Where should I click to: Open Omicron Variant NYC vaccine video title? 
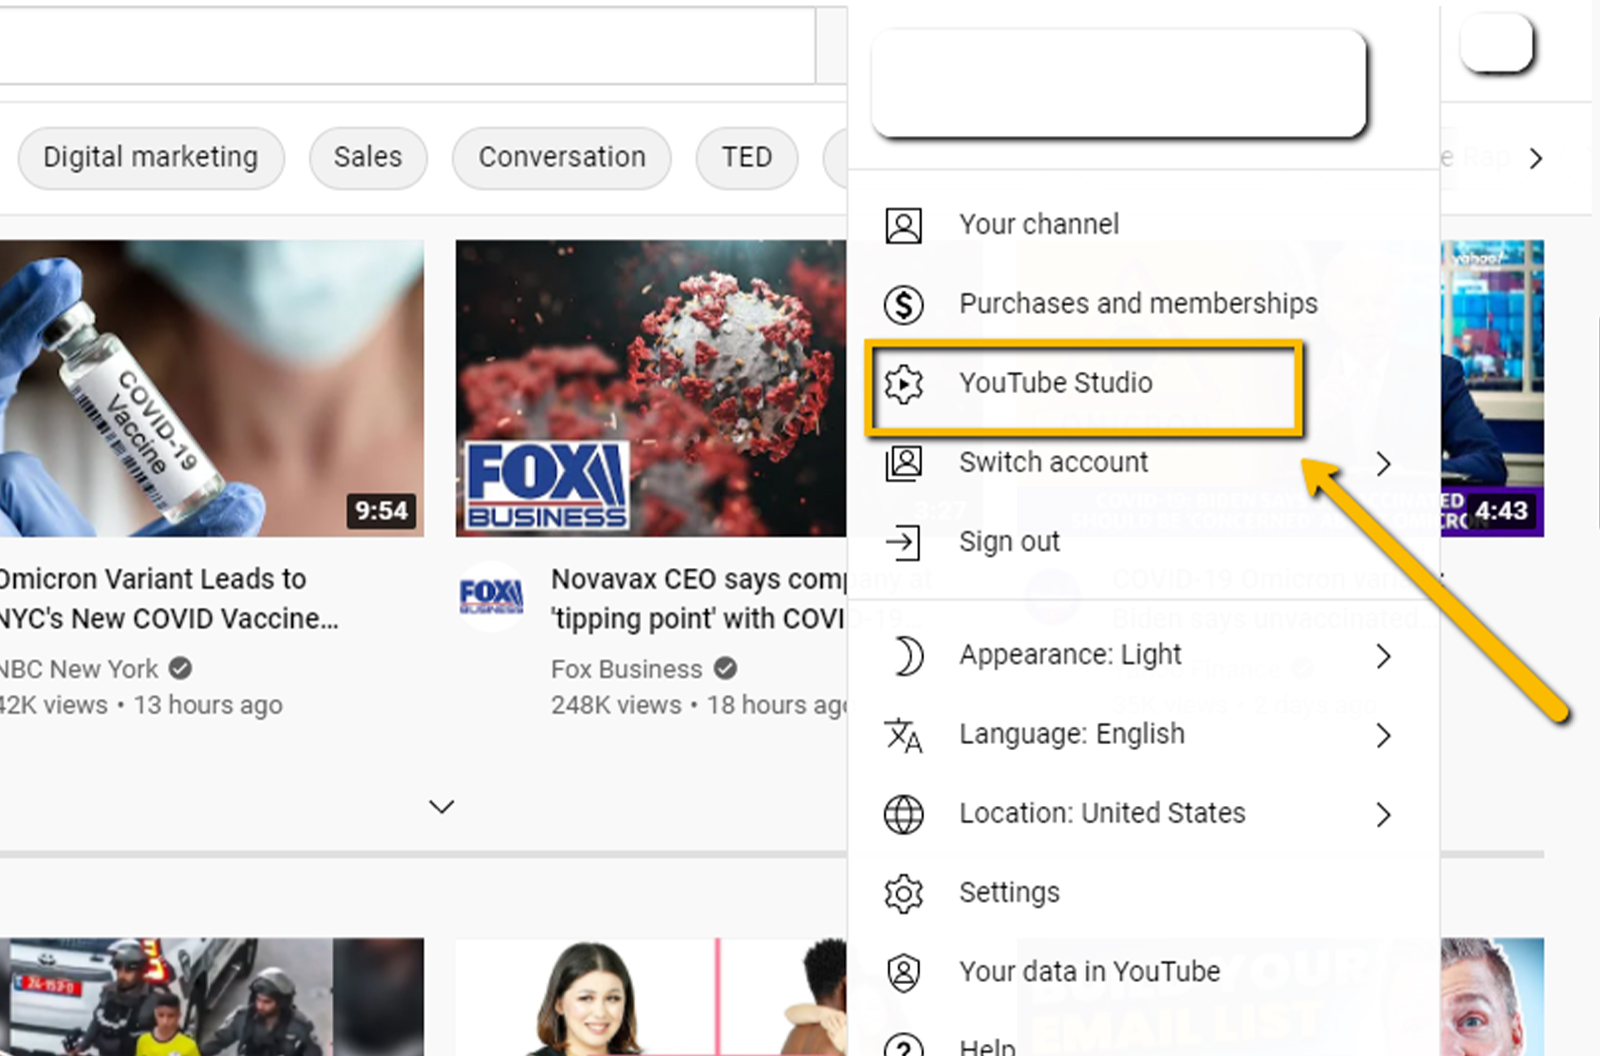pyautogui.click(x=168, y=598)
